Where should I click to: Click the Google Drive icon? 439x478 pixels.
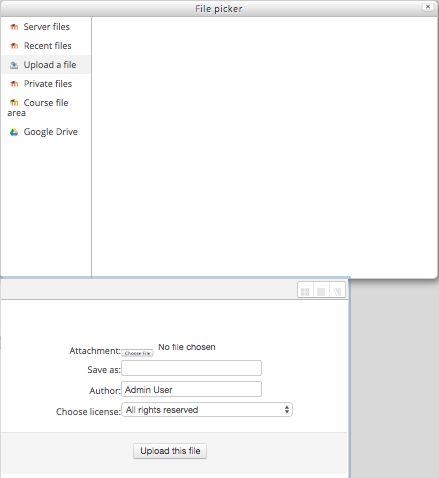point(14,132)
